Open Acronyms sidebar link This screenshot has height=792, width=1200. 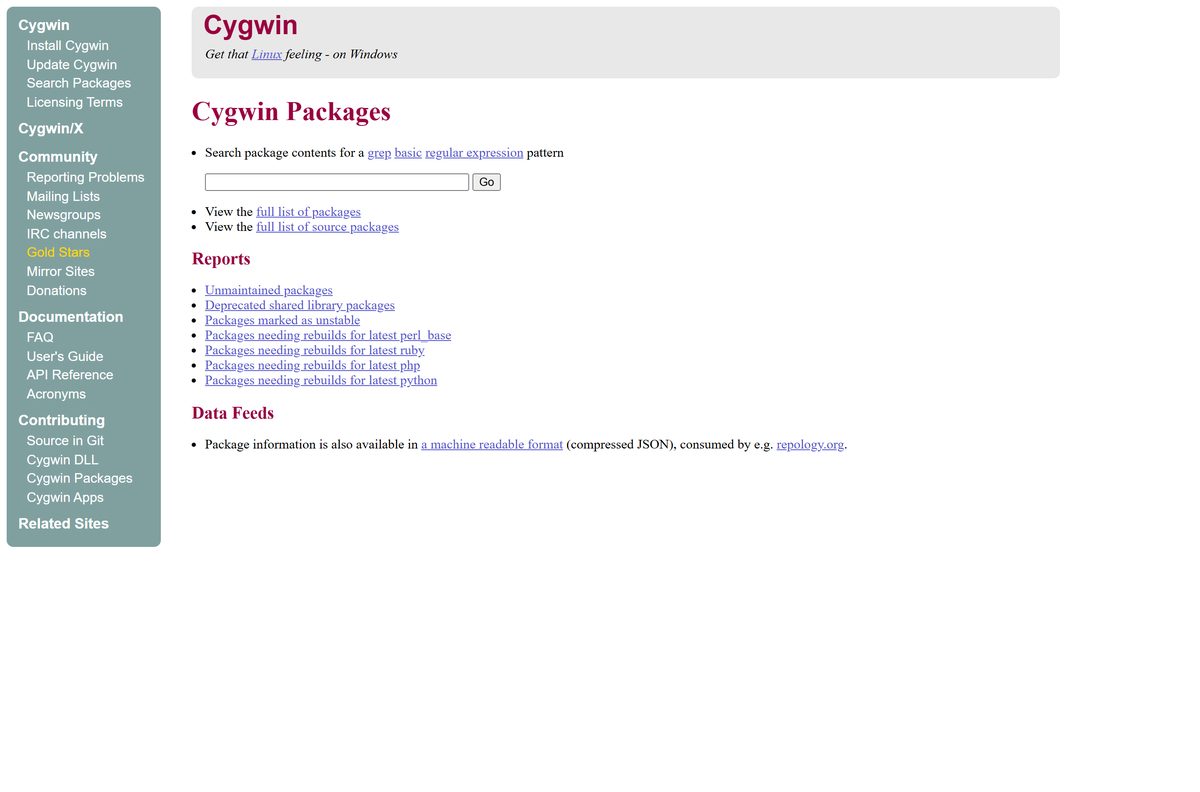click(x=56, y=394)
